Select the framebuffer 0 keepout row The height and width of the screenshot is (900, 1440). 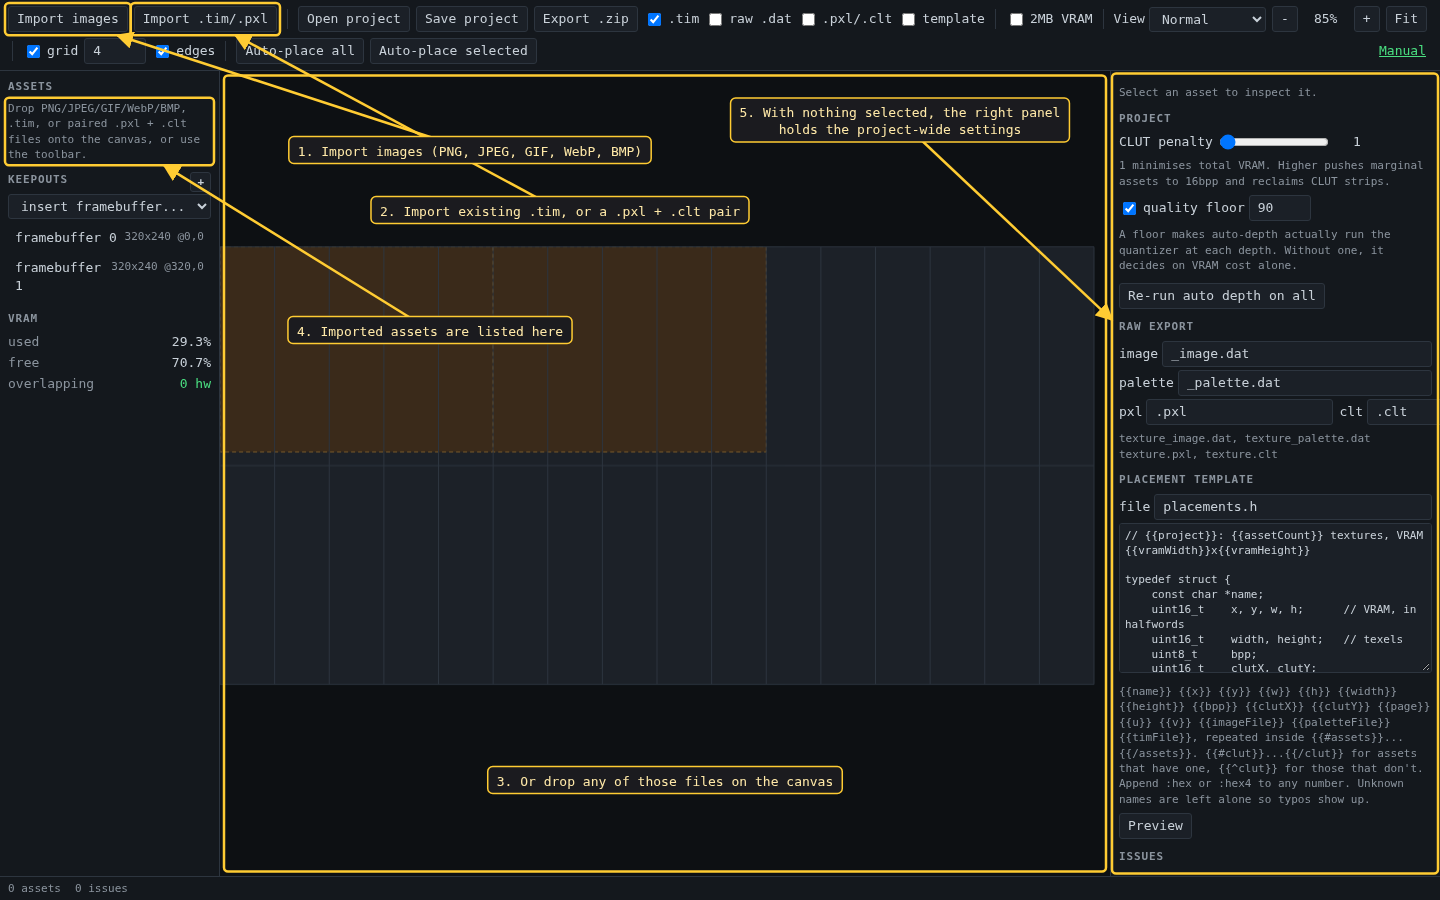109,237
